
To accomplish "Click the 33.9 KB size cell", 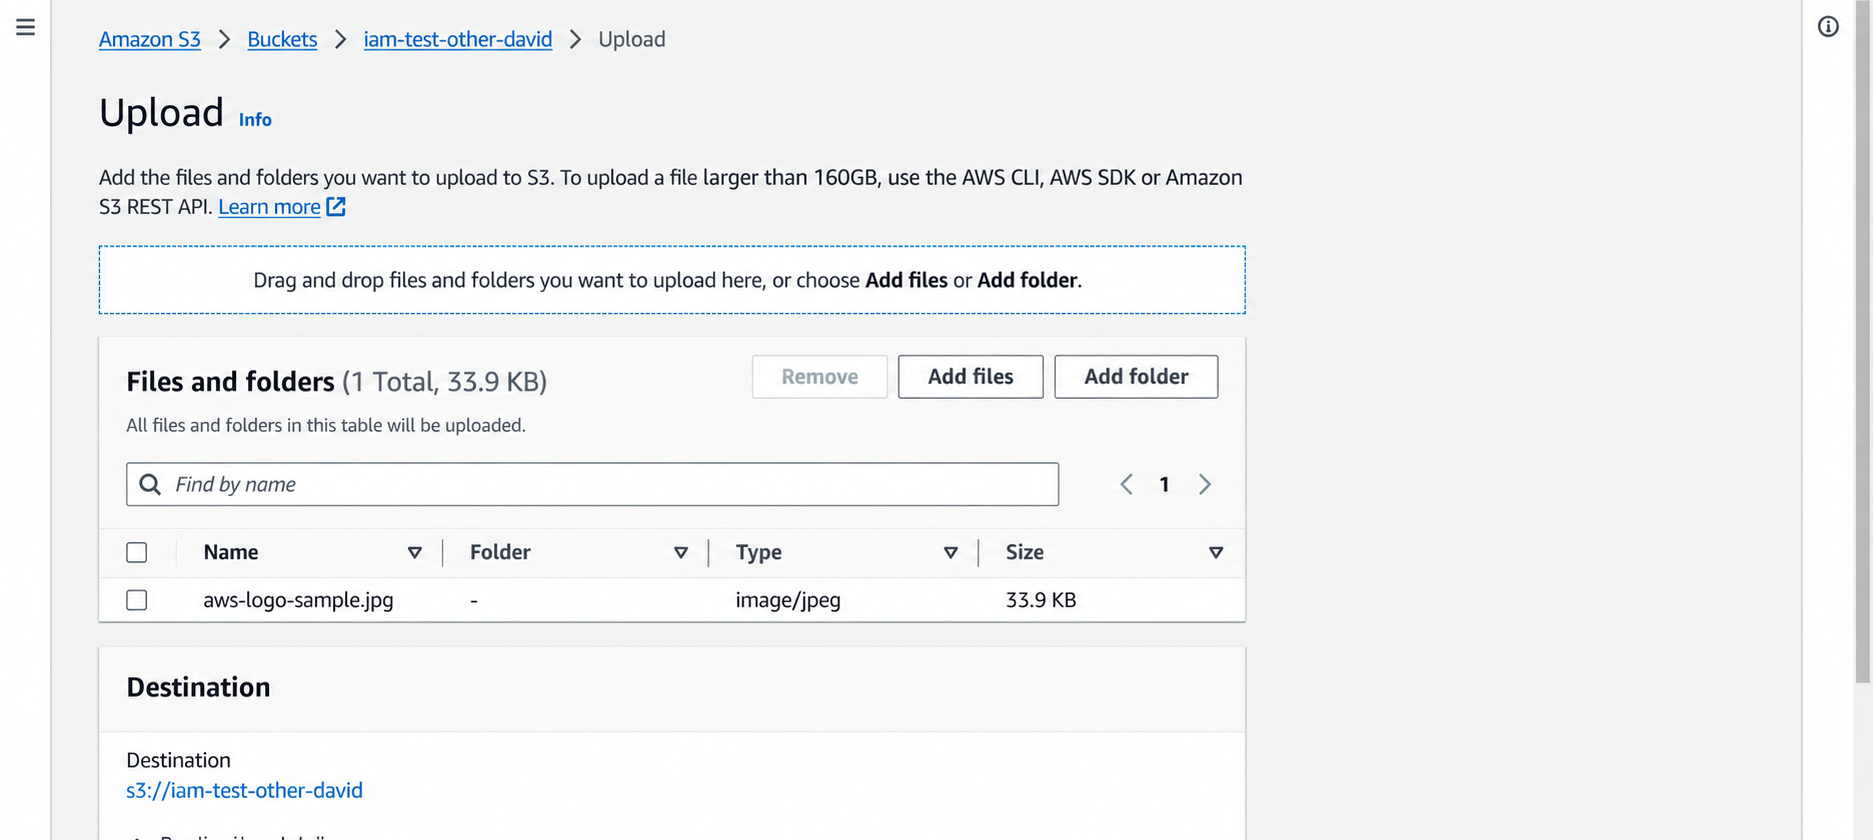I will pyautogui.click(x=1041, y=600).
